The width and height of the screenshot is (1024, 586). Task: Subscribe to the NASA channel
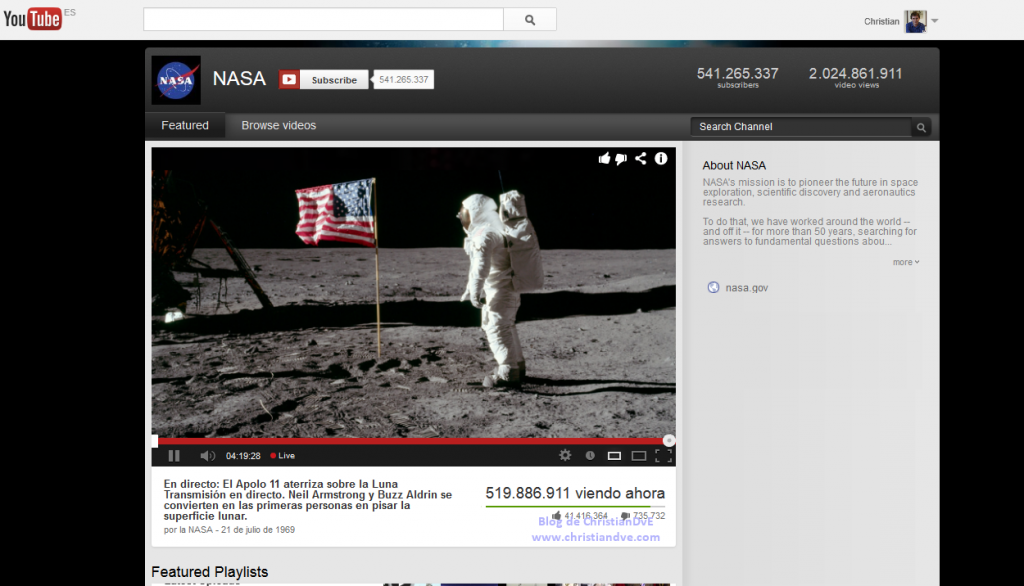334,80
